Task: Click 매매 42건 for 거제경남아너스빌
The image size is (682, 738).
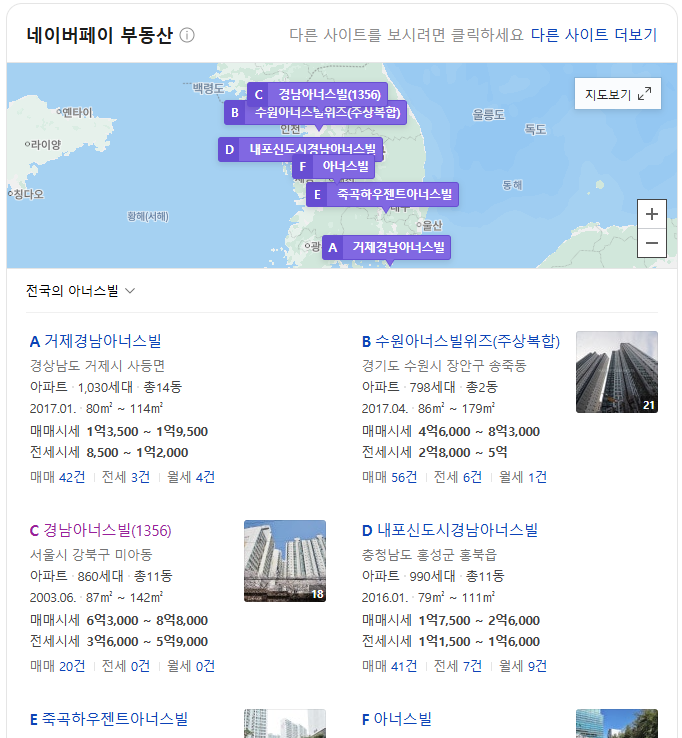Action: click(57, 477)
